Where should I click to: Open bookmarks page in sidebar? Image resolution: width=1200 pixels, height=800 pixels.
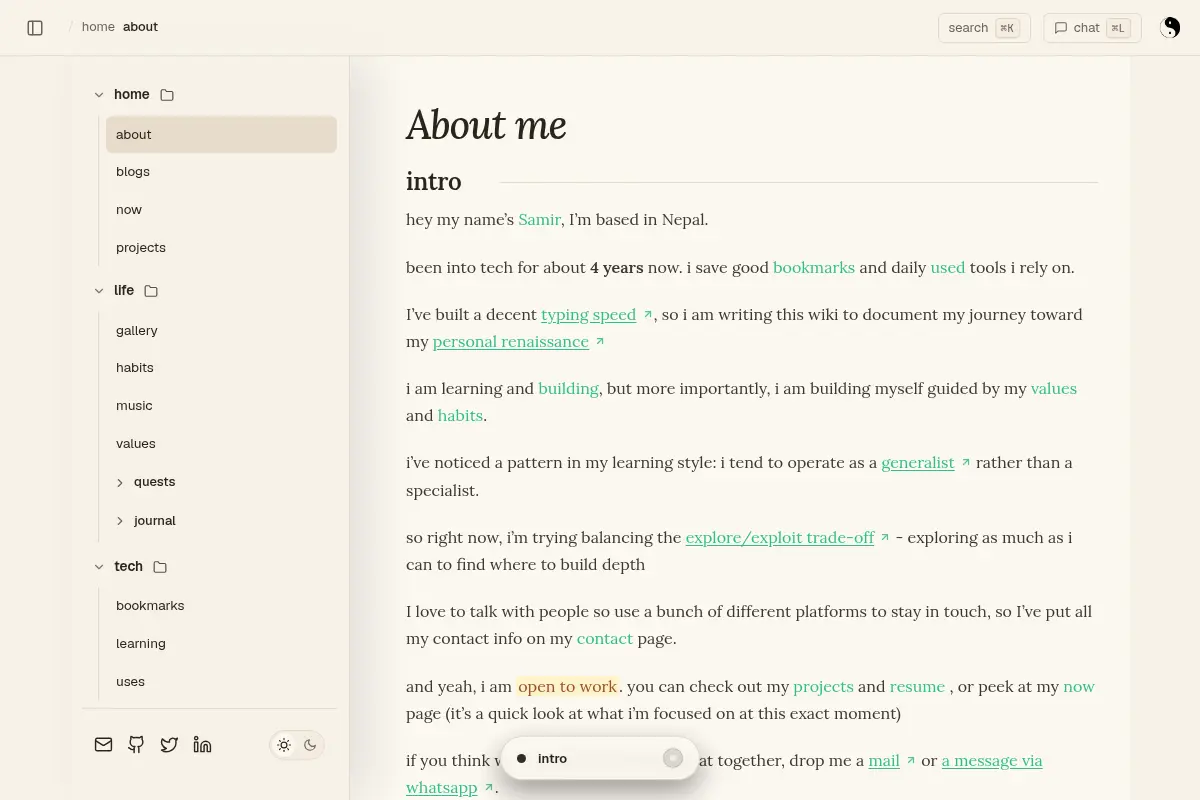(x=221, y=606)
